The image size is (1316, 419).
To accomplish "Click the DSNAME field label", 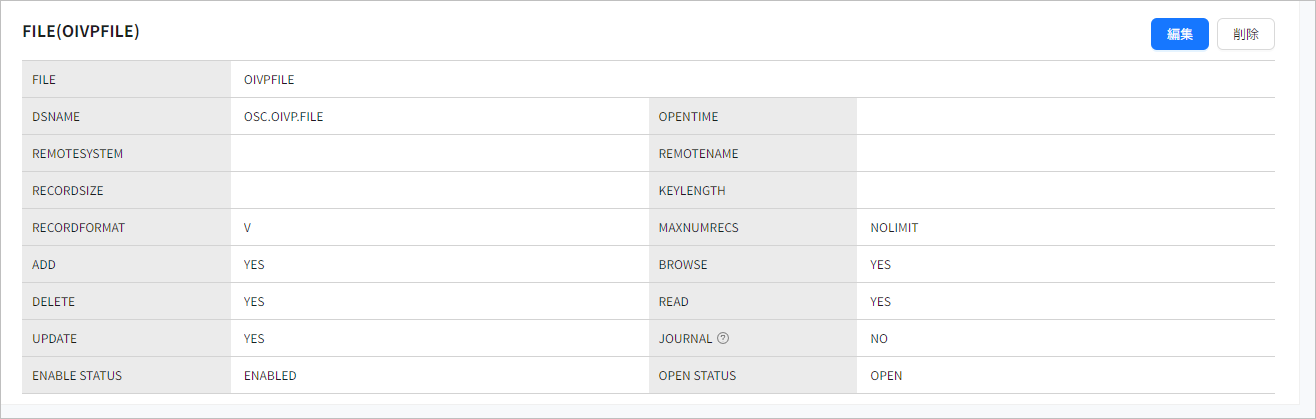I will point(56,117).
